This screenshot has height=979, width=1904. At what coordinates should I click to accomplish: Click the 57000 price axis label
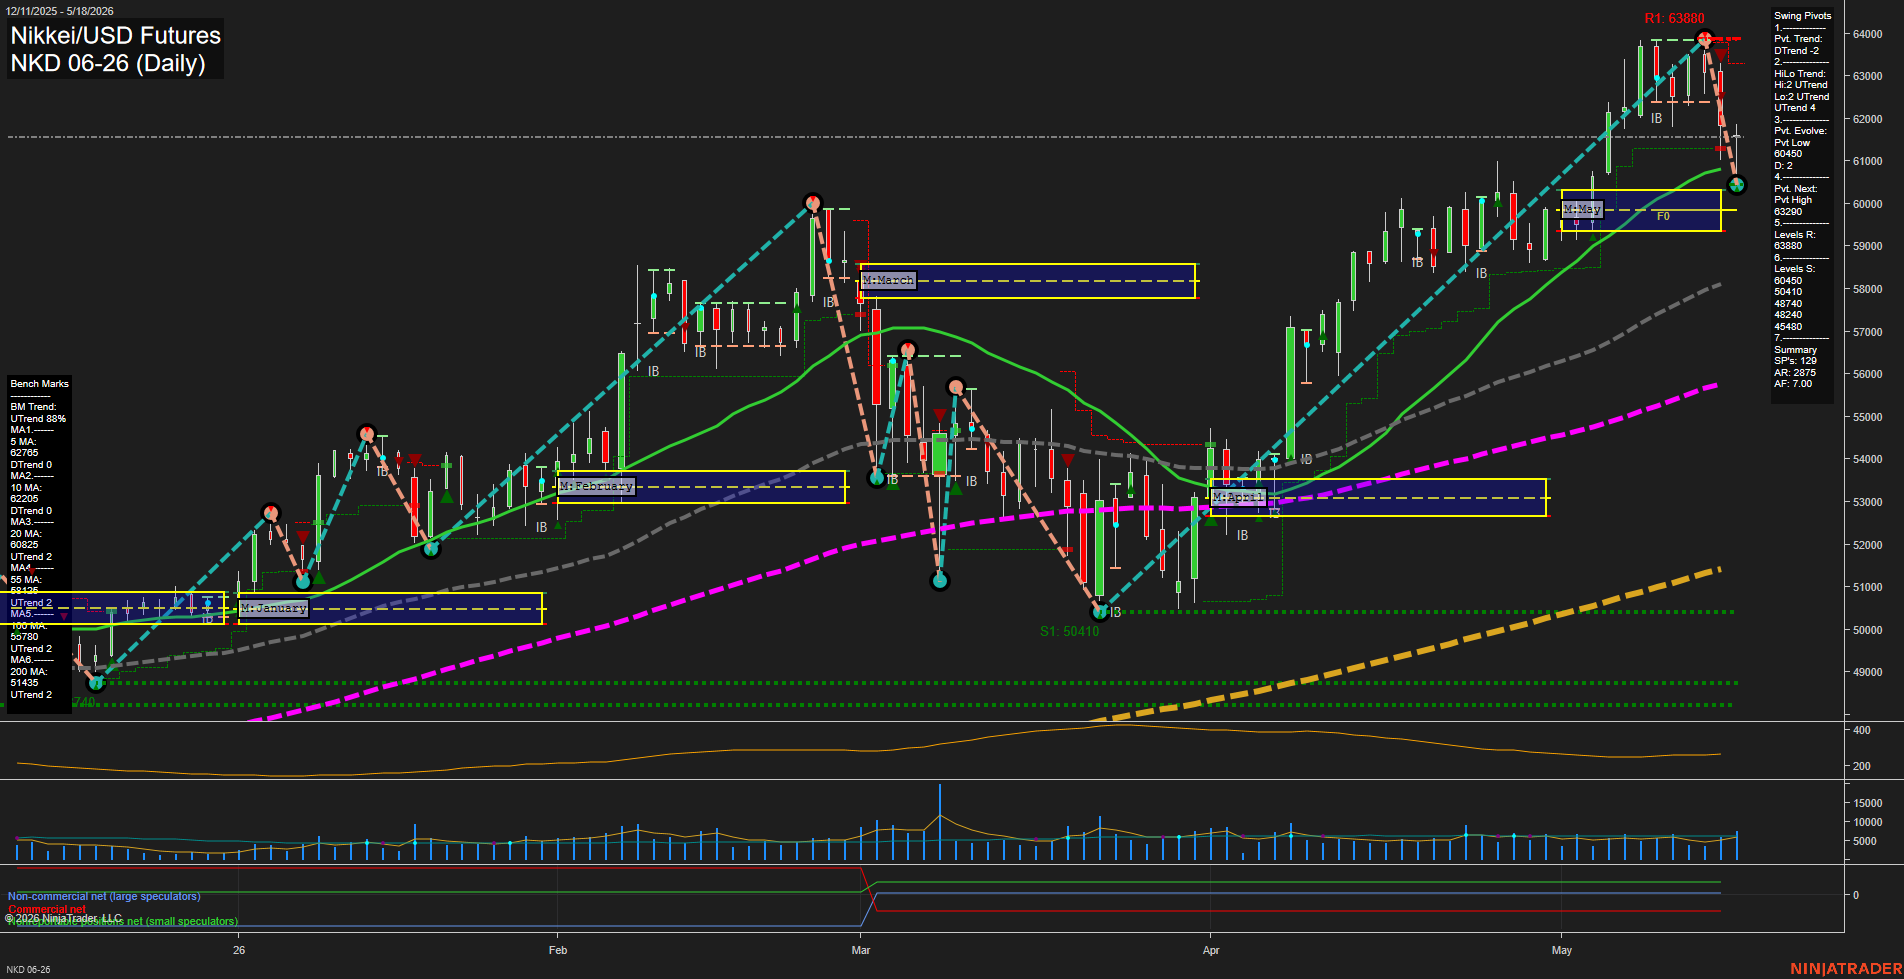pyautogui.click(x=1868, y=332)
